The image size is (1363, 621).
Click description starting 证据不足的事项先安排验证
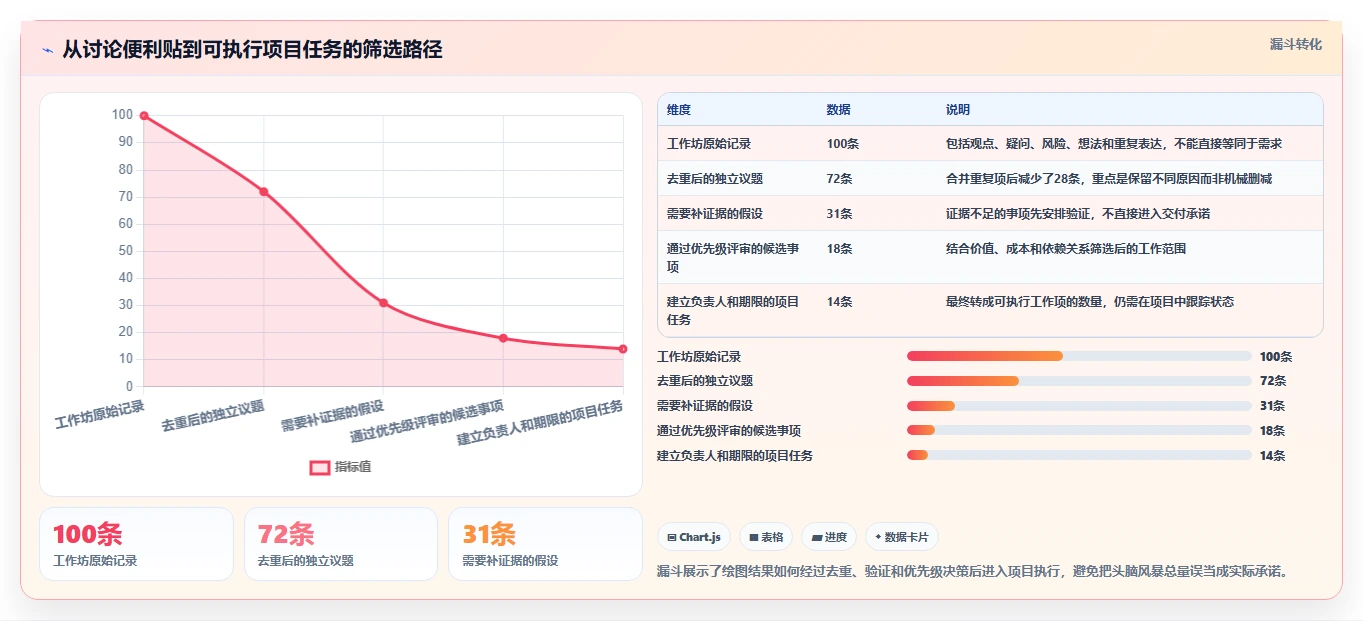[1078, 214]
